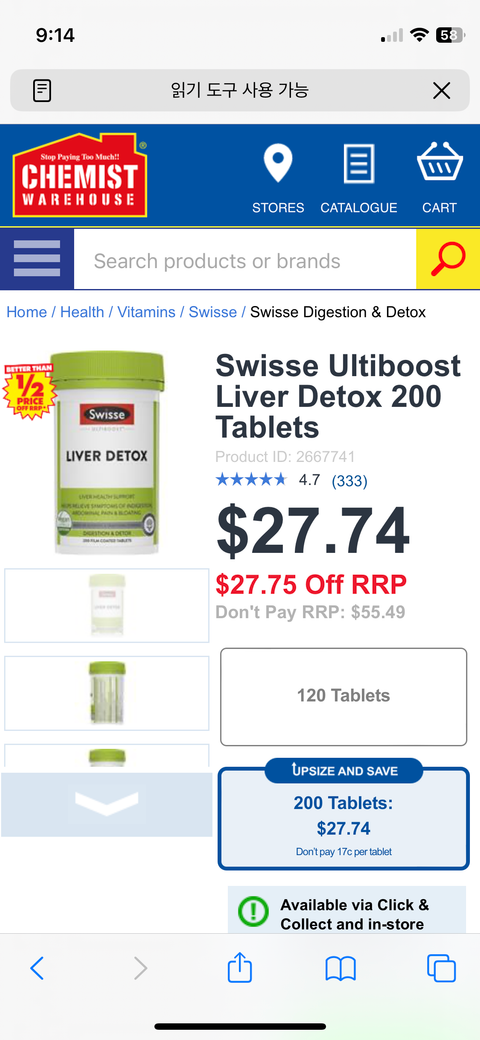Click the Health breadcrumb link
The width and height of the screenshot is (480, 1040).
pos(82,312)
